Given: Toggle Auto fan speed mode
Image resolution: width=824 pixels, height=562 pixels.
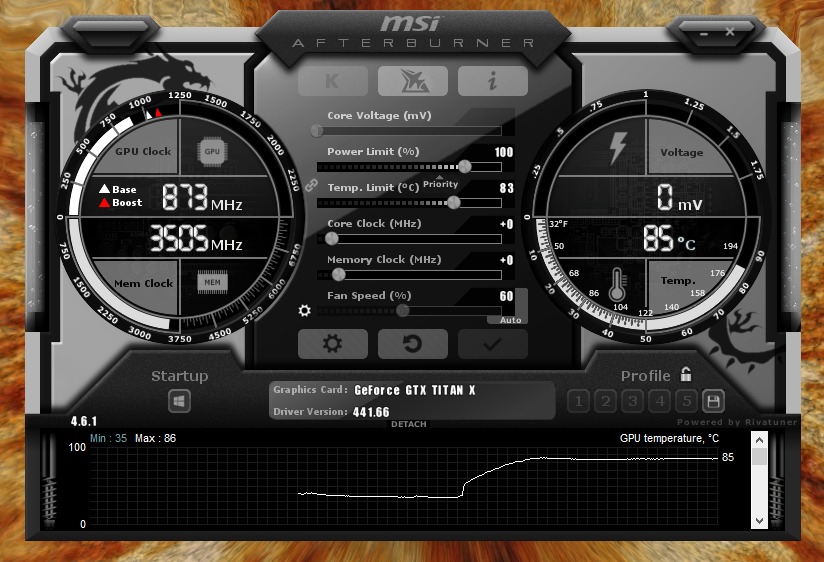Looking at the screenshot, I should click(x=510, y=320).
